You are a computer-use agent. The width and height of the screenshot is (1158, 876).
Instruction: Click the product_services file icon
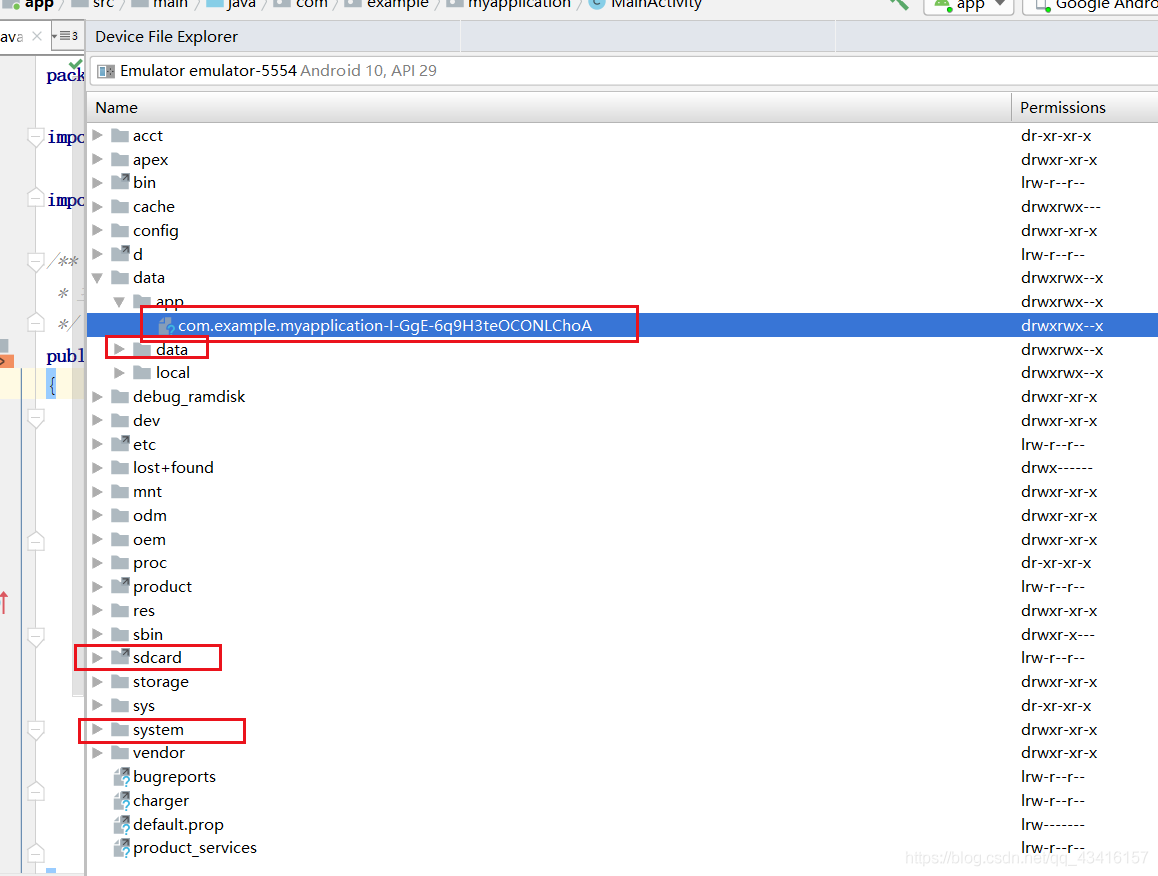tap(122, 848)
